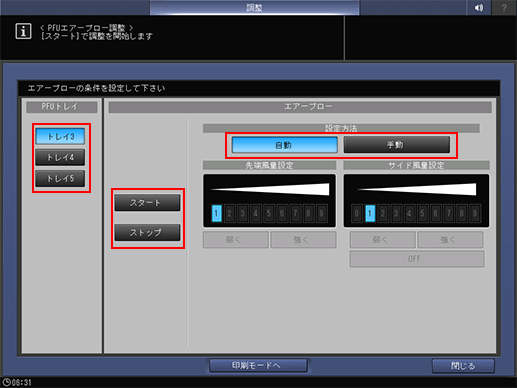
Task: Click 強く under サイド風量設定
Action: 450,240
